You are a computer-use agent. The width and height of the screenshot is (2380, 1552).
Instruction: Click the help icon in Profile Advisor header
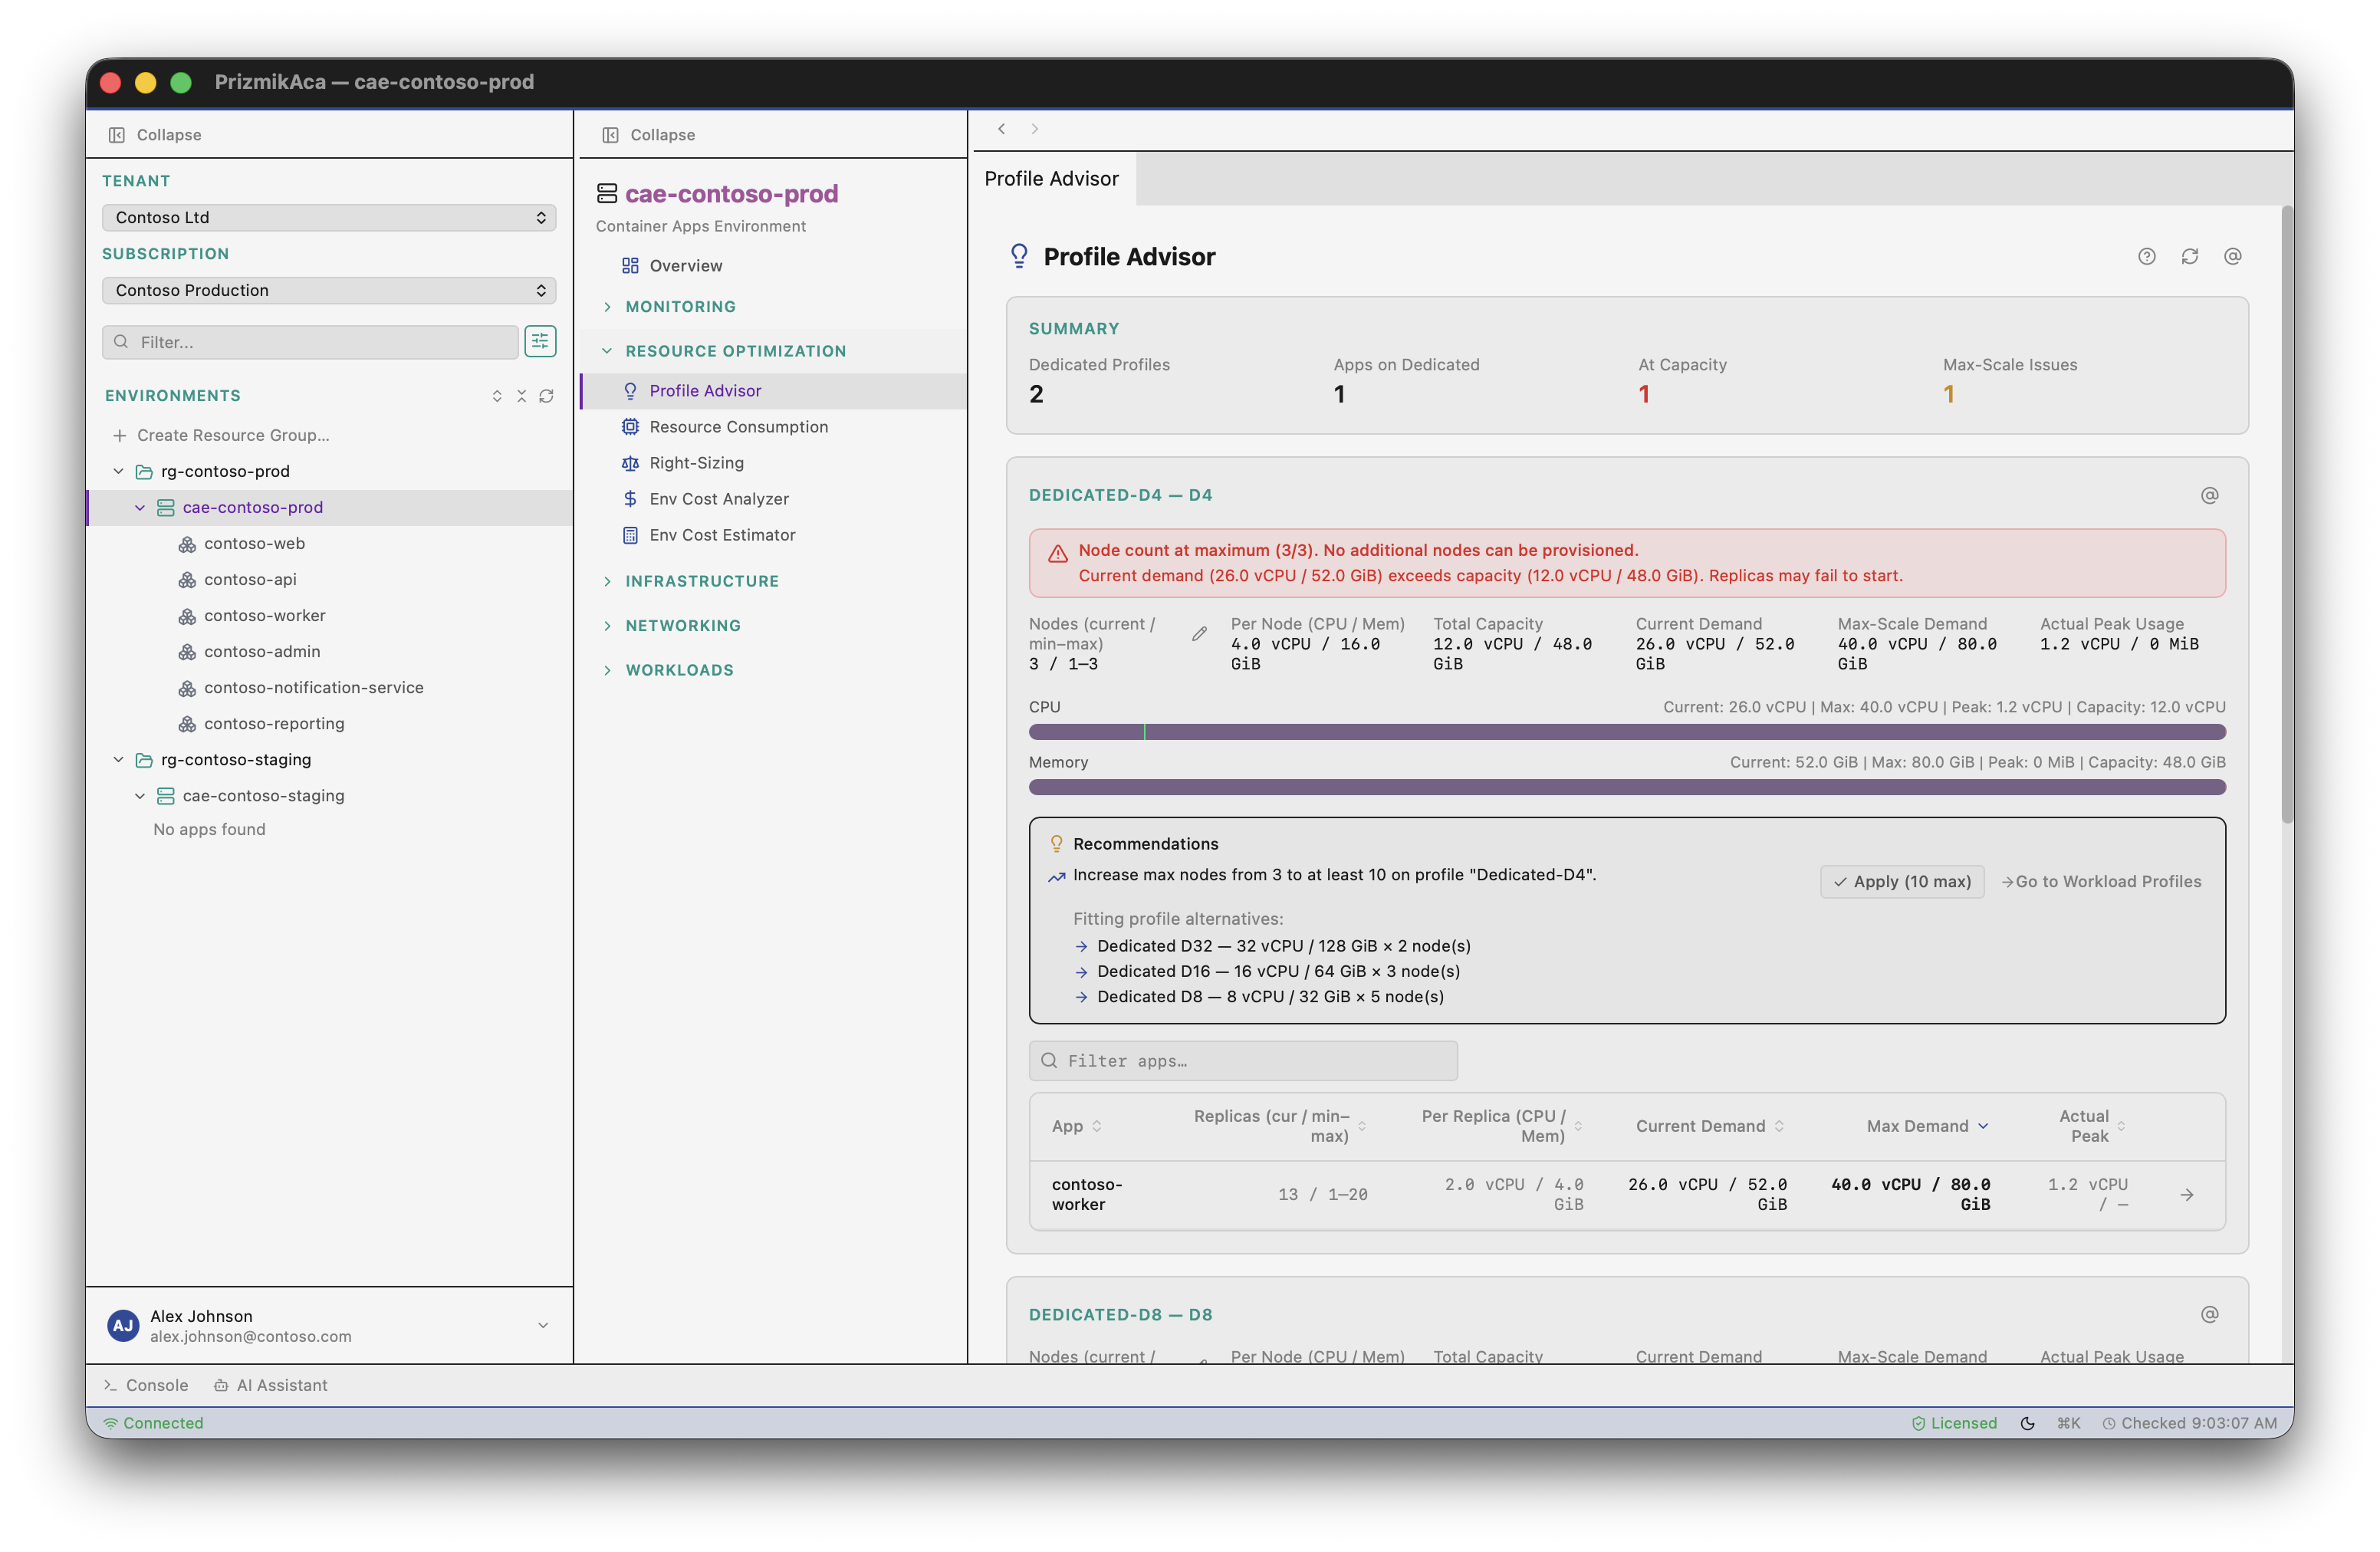(2146, 257)
